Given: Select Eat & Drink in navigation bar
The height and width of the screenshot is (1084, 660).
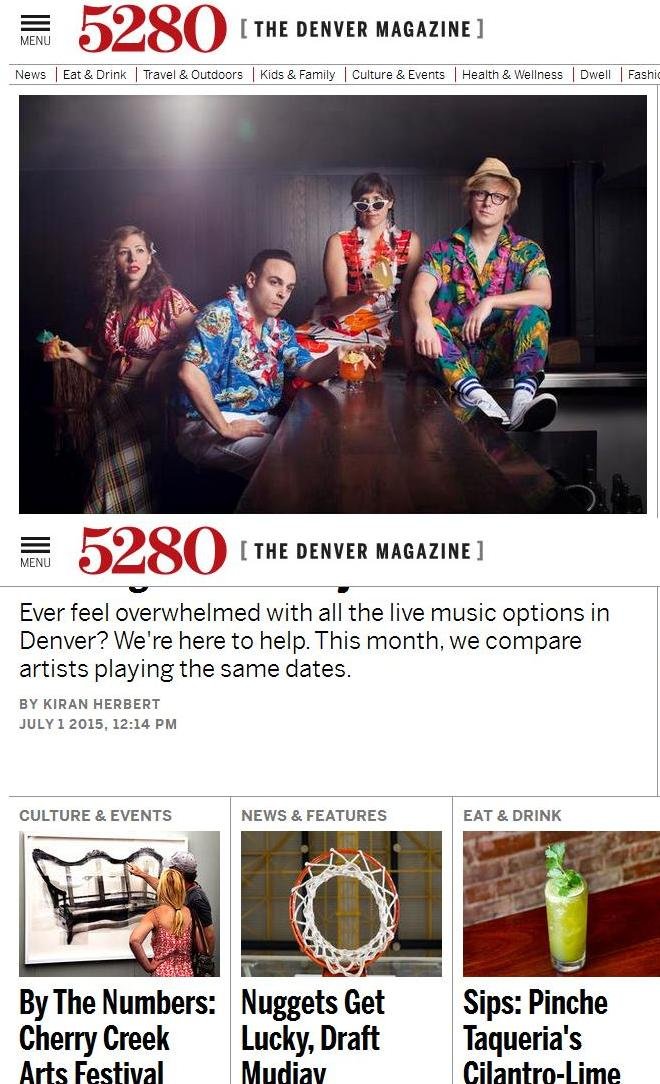Looking at the screenshot, I should (95, 75).
